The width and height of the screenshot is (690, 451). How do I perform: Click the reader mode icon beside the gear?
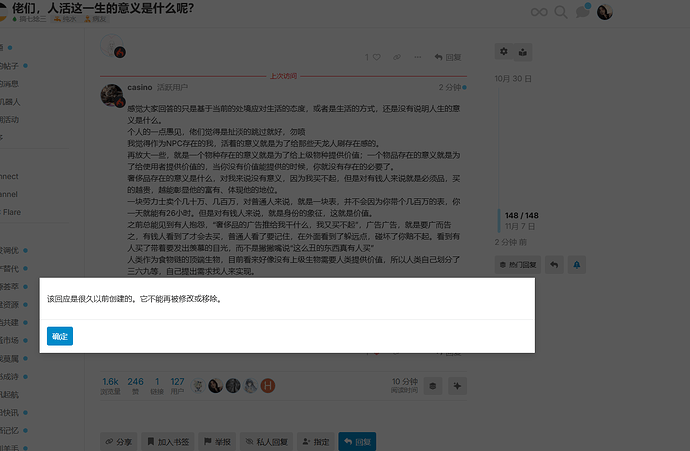tap(523, 52)
